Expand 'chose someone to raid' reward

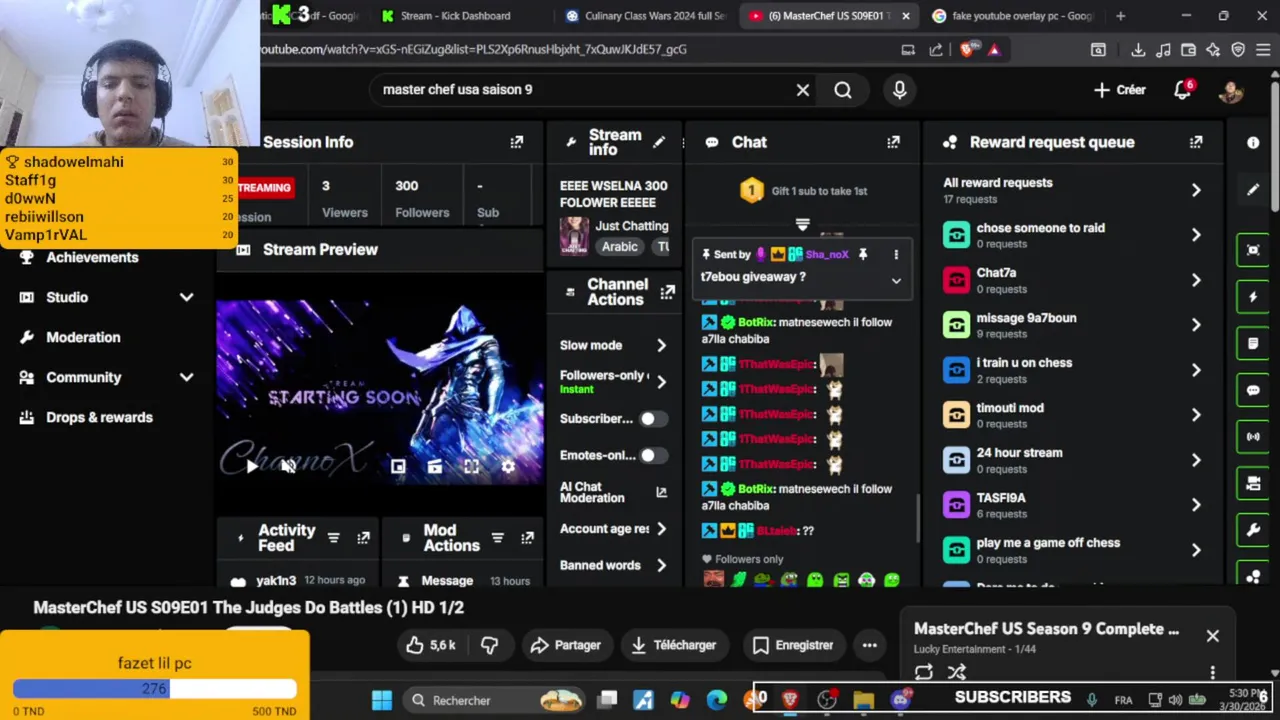coord(1196,235)
